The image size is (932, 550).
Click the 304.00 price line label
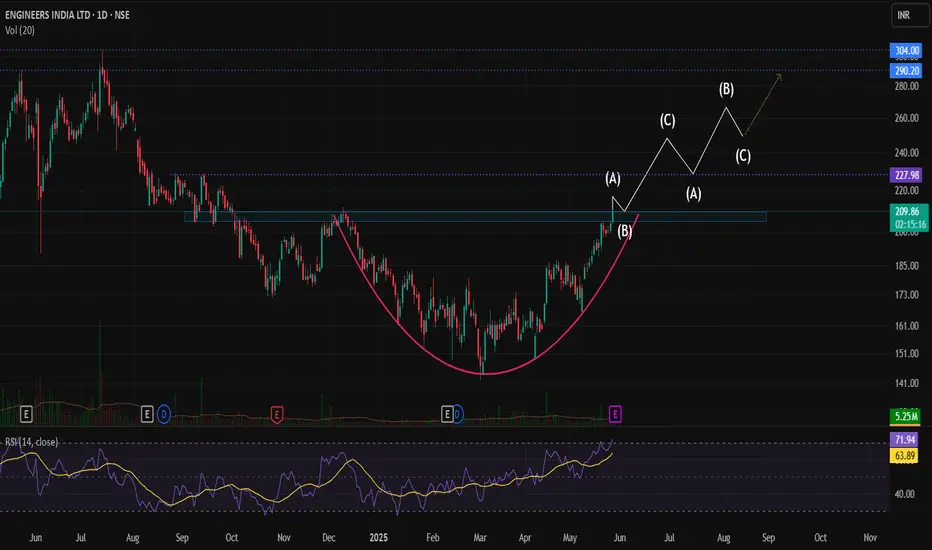[906, 51]
